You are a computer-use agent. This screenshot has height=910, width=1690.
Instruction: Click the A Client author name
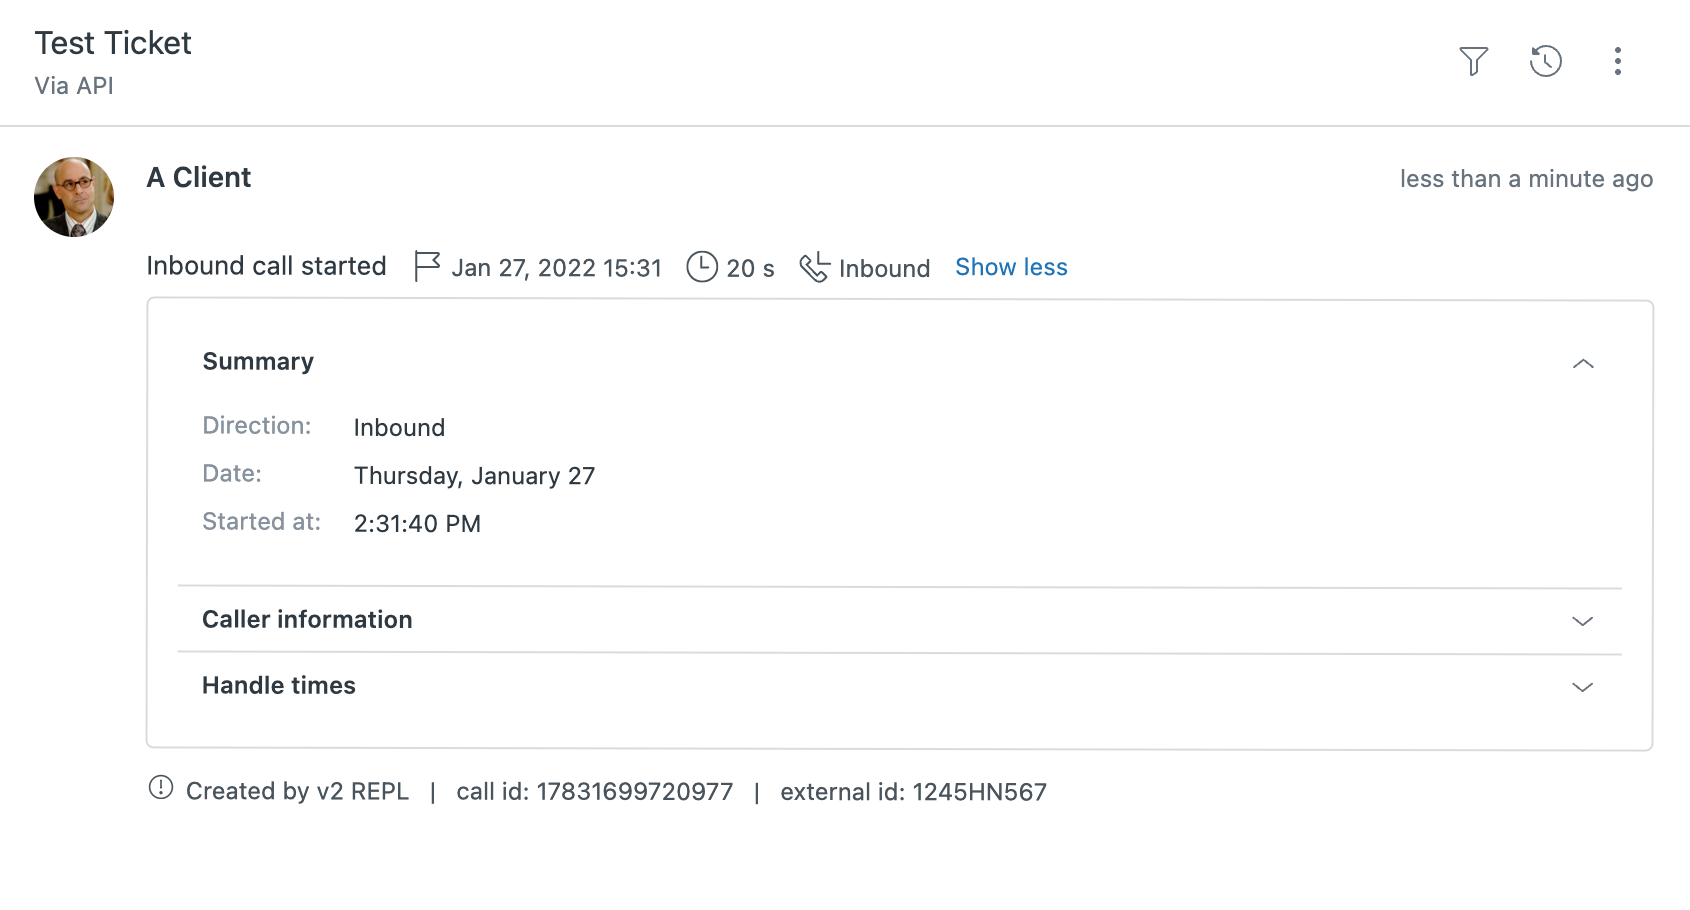pyautogui.click(x=199, y=177)
